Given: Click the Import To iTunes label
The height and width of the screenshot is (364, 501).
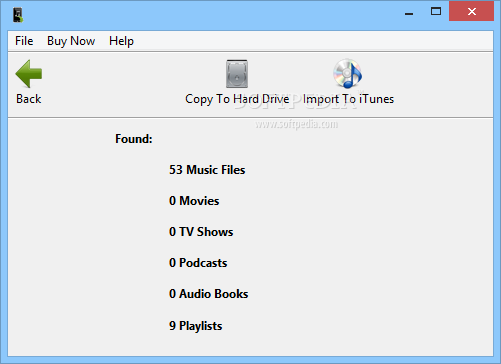Looking at the screenshot, I should 348,99.
